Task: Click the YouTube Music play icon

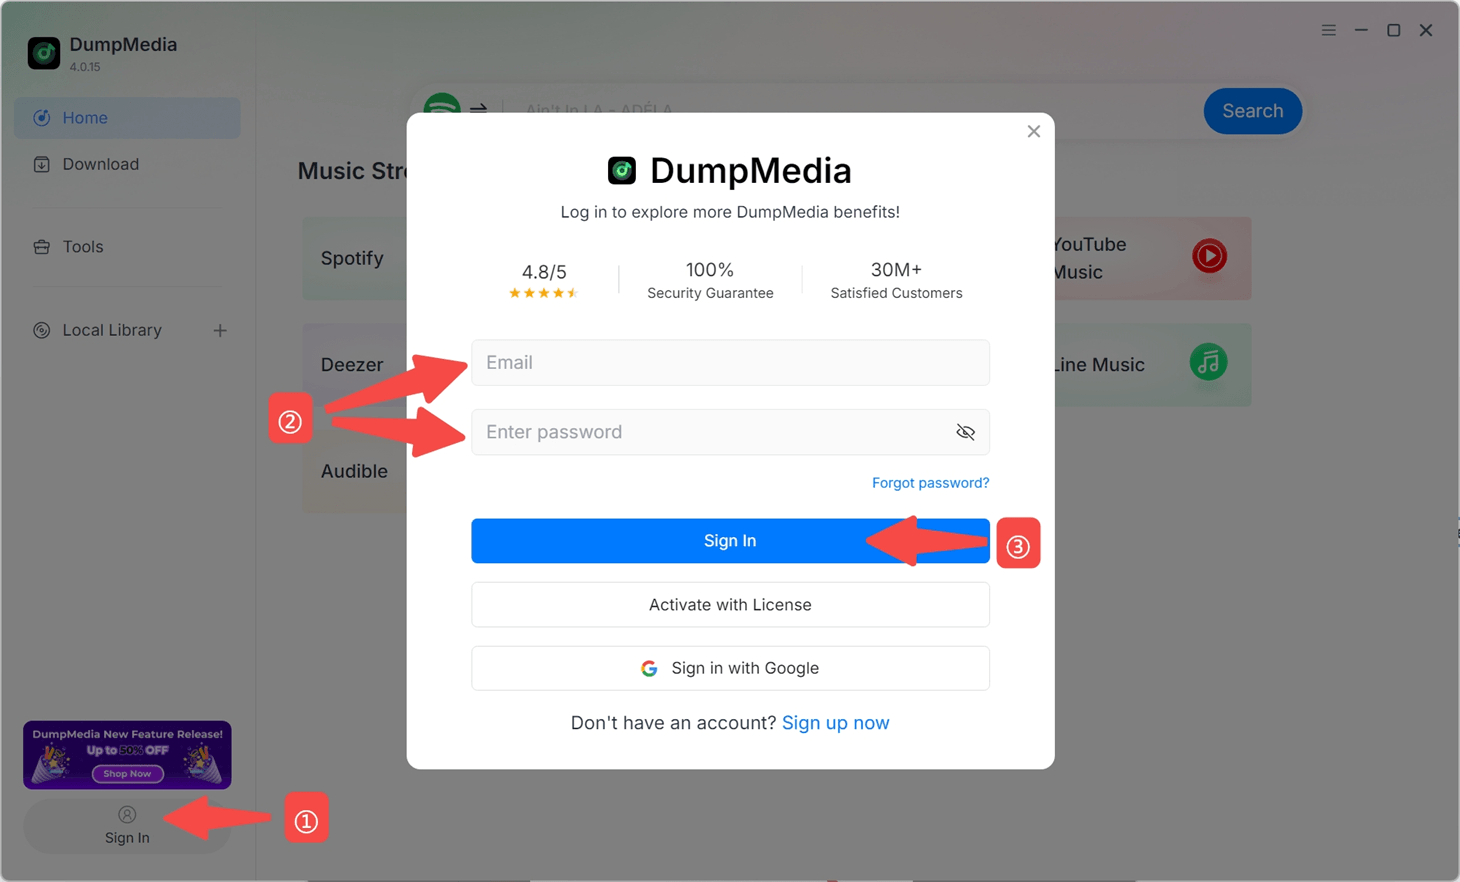Action: tap(1209, 256)
